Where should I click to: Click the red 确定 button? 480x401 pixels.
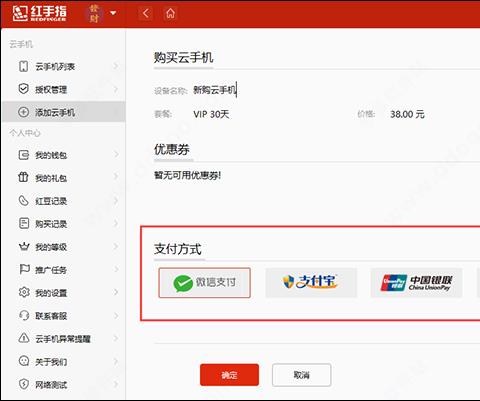point(229,375)
